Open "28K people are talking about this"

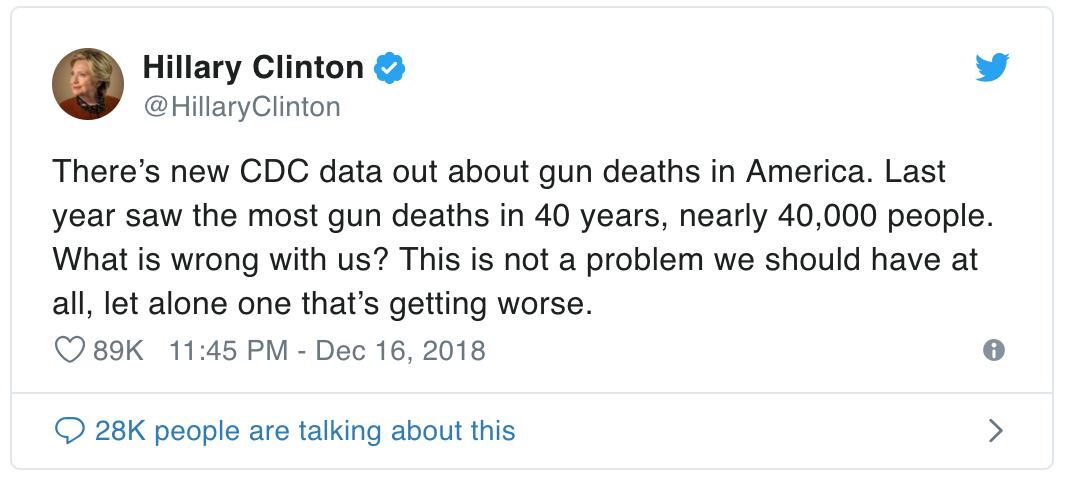tap(305, 431)
